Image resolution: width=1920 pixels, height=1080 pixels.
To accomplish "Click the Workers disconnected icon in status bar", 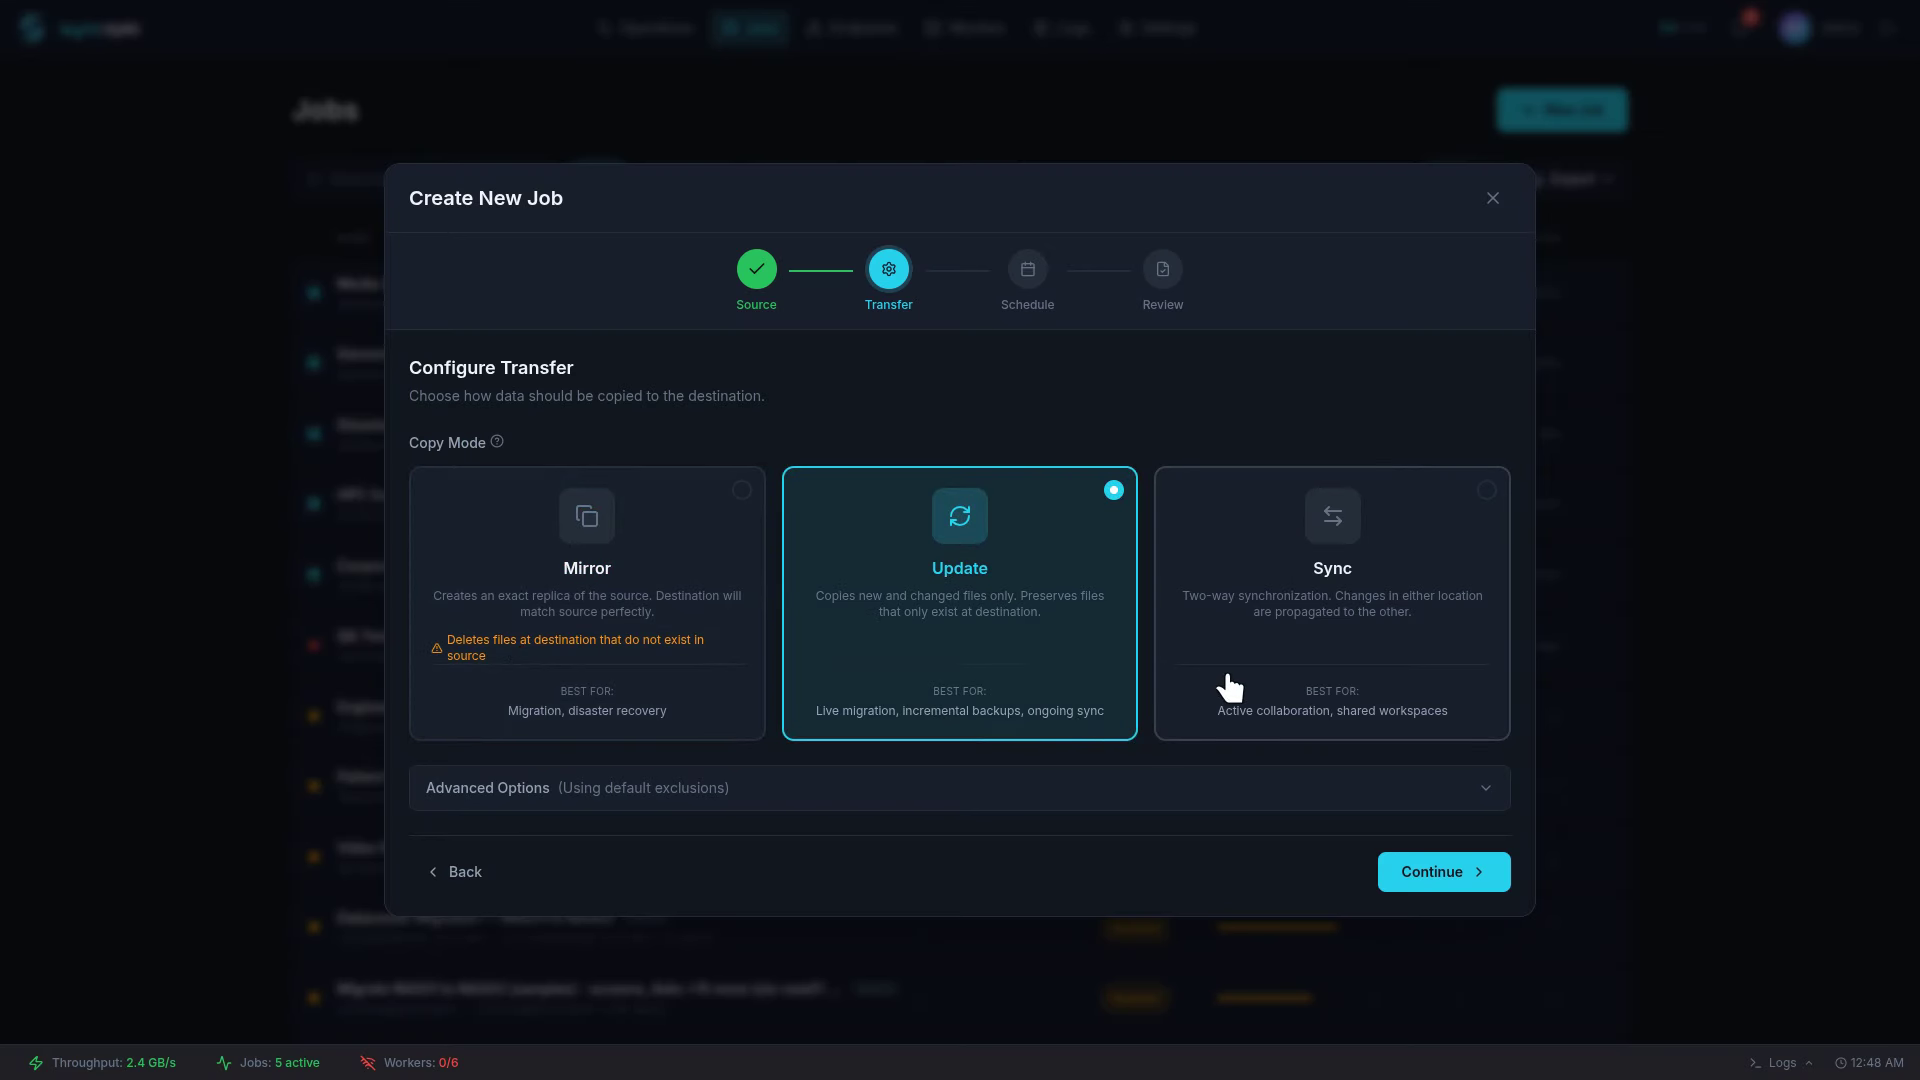I will click(368, 1063).
